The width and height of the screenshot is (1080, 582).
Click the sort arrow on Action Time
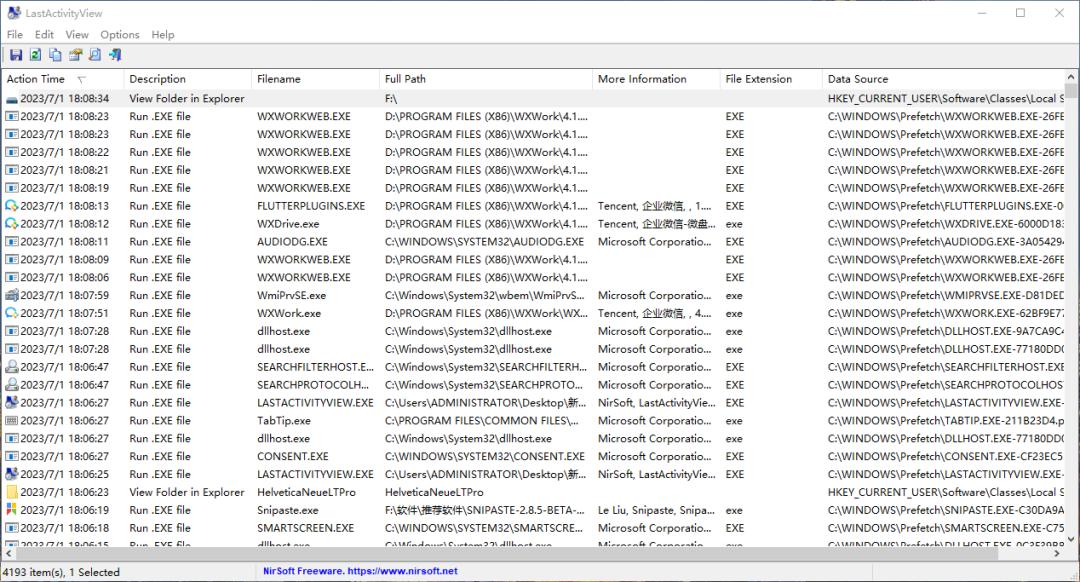tap(81, 80)
